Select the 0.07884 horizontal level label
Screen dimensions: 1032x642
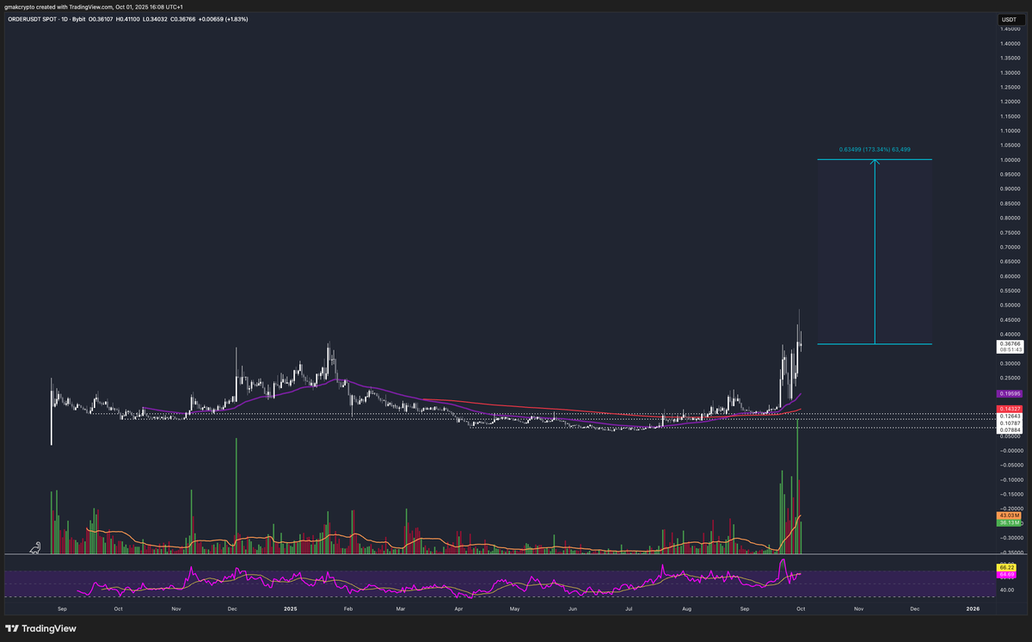(1008, 430)
